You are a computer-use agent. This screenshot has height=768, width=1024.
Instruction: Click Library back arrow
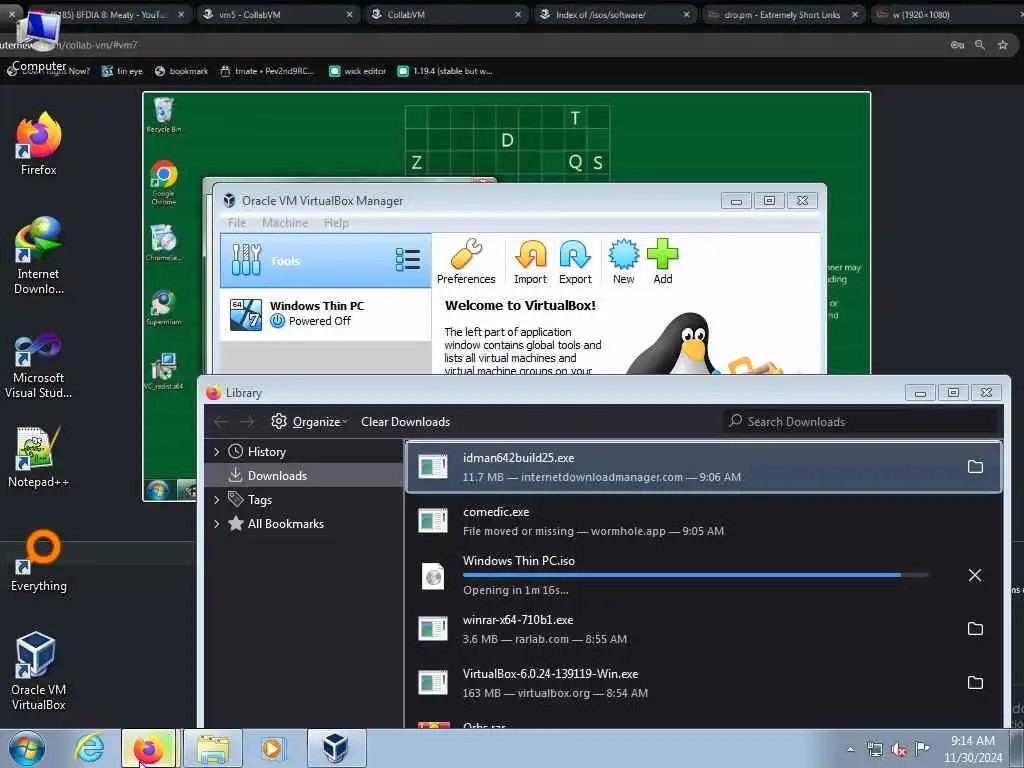point(221,422)
